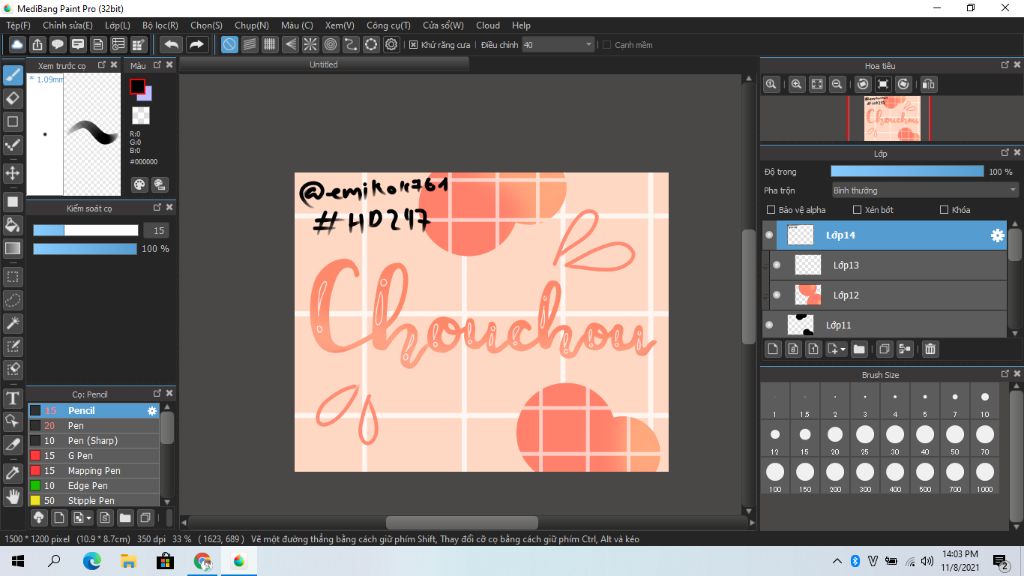1024x576 pixels.
Task: Enable the vanishing point snap
Action: (x=290, y=44)
